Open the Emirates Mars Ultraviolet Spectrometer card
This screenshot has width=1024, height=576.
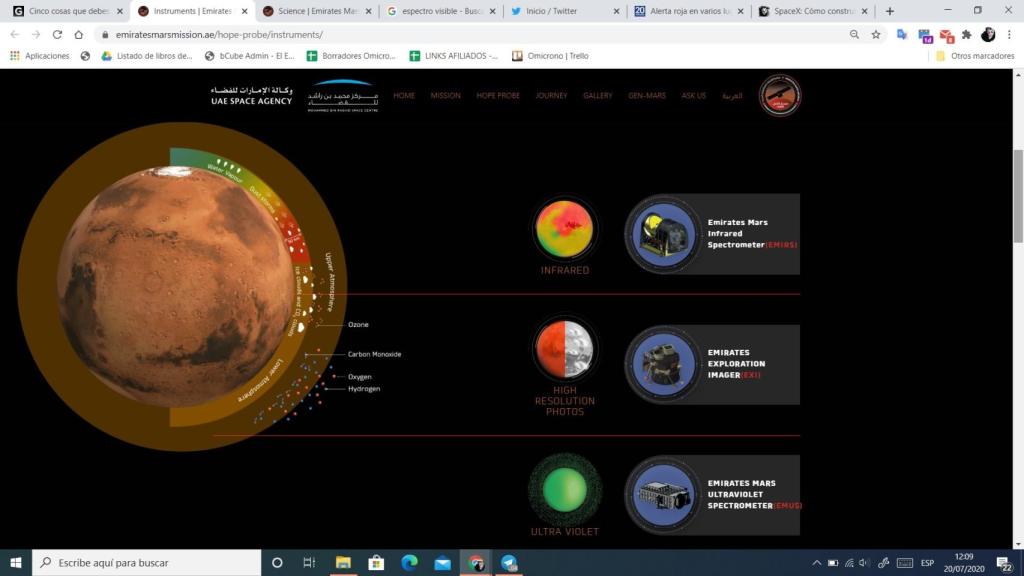pyautogui.click(x=712, y=495)
